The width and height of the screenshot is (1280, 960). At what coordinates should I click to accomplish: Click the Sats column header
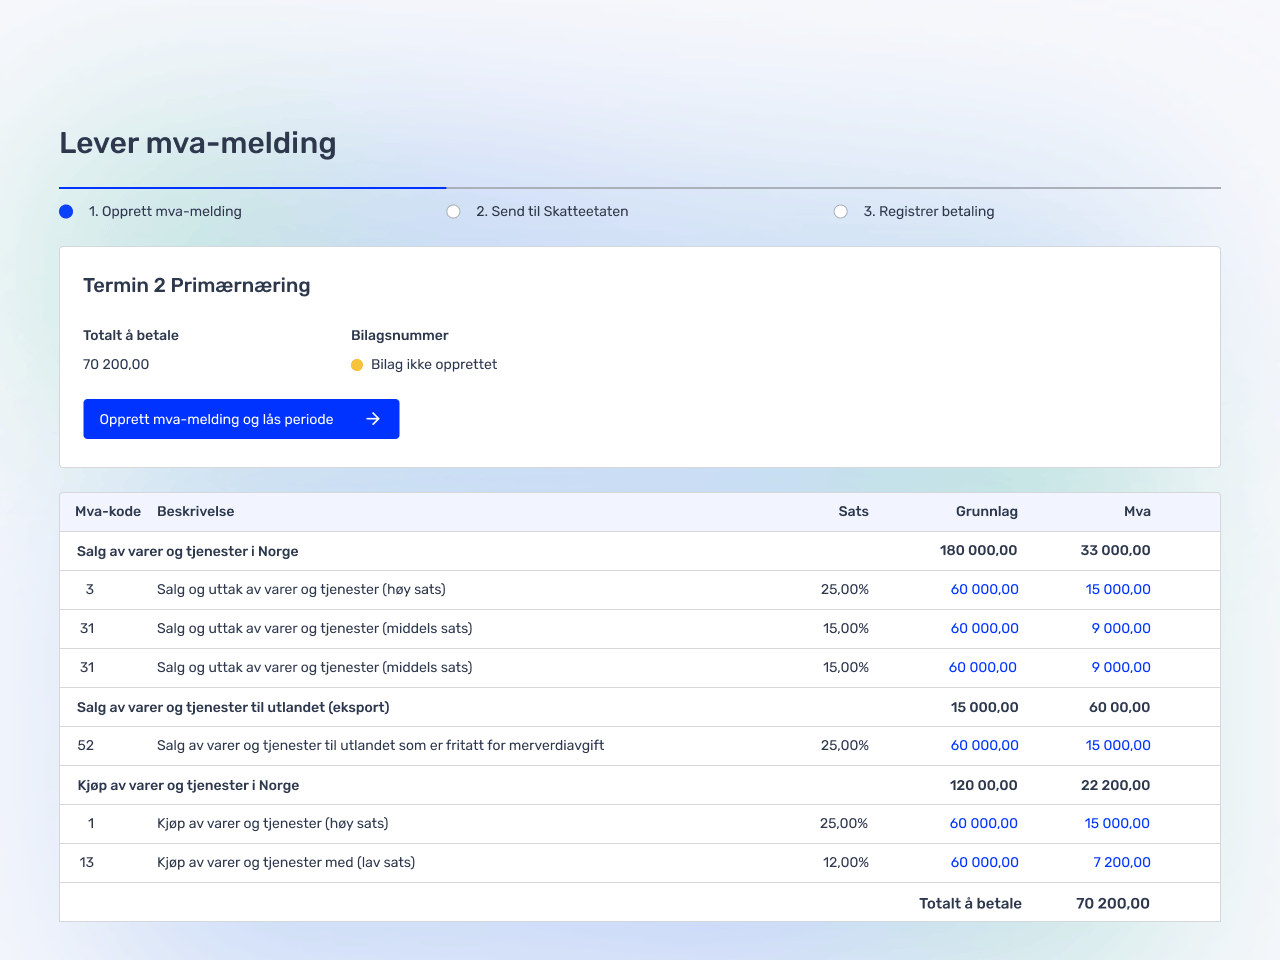point(853,511)
